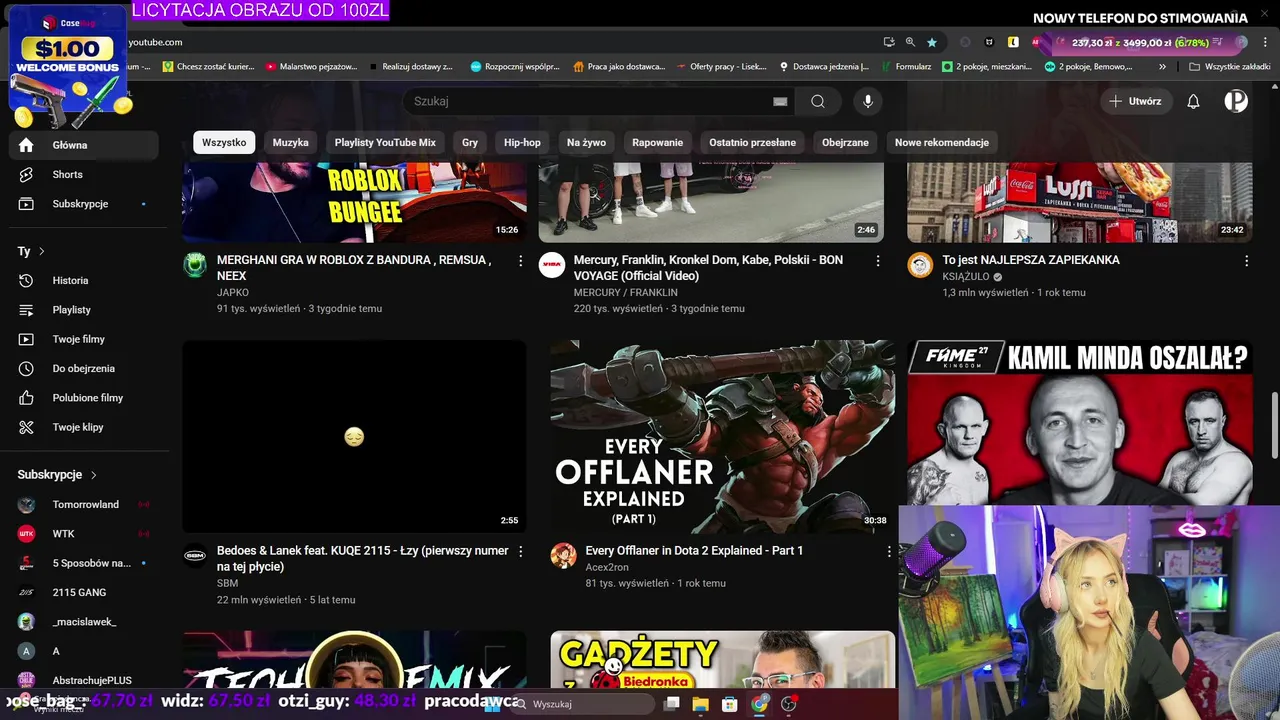1280x720 pixels.
Task: Open KSIĄŻULO channel avatar
Action: click(920, 265)
